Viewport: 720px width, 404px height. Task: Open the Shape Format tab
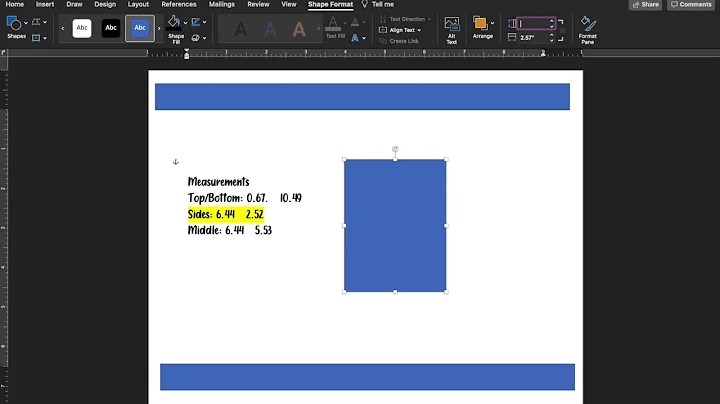[x=330, y=4]
